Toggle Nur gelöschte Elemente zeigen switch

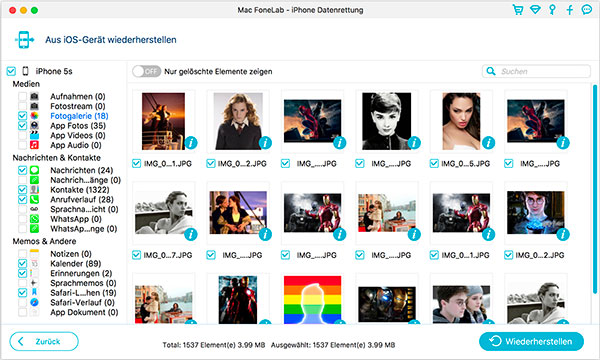(x=147, y=71)
